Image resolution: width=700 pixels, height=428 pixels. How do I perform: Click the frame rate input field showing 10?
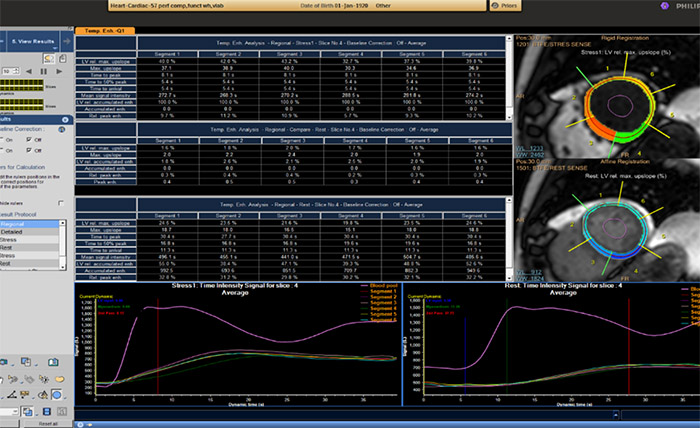click(7, 71)
